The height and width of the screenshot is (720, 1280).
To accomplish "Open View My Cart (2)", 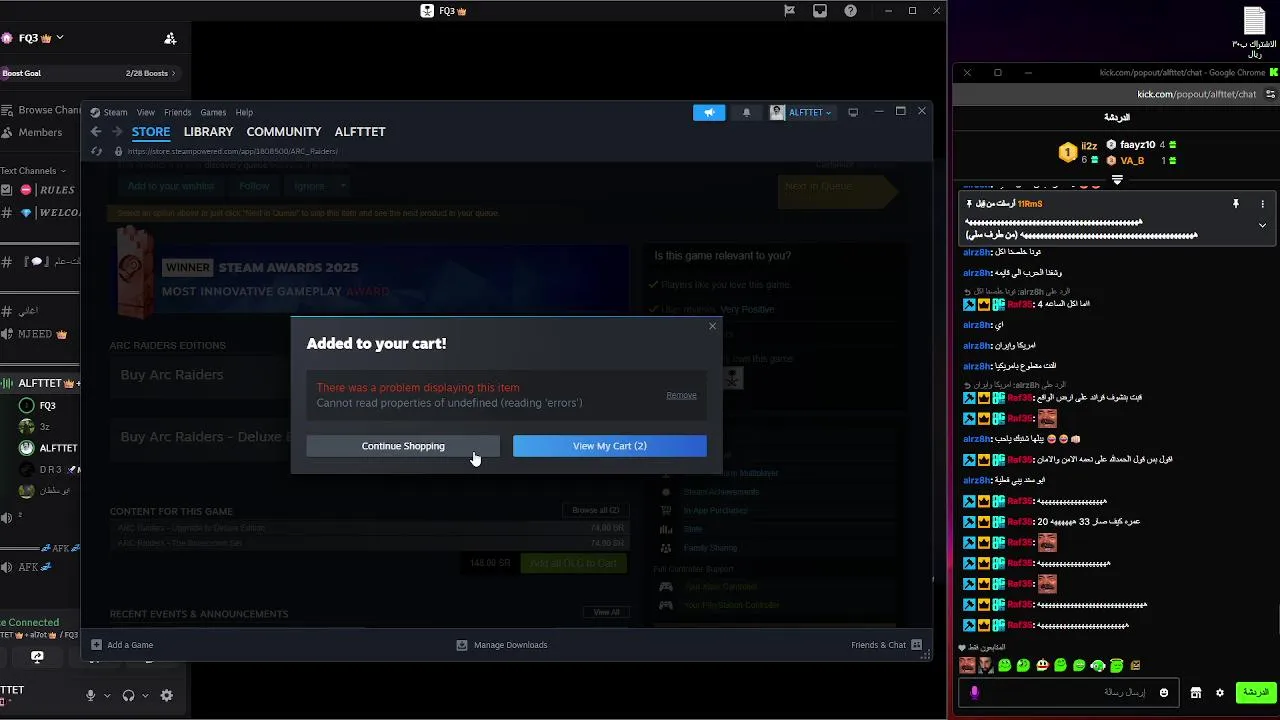I will point(610,446).
